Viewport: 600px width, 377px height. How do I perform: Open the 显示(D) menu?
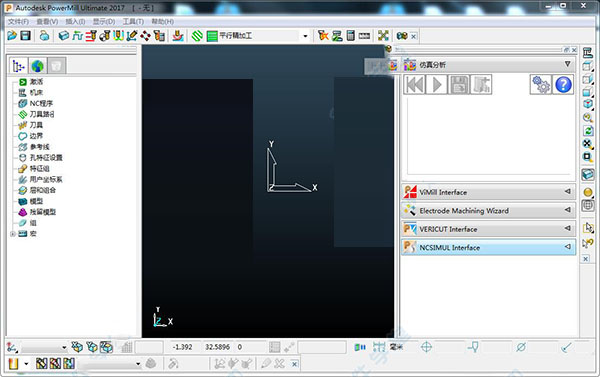104,21
